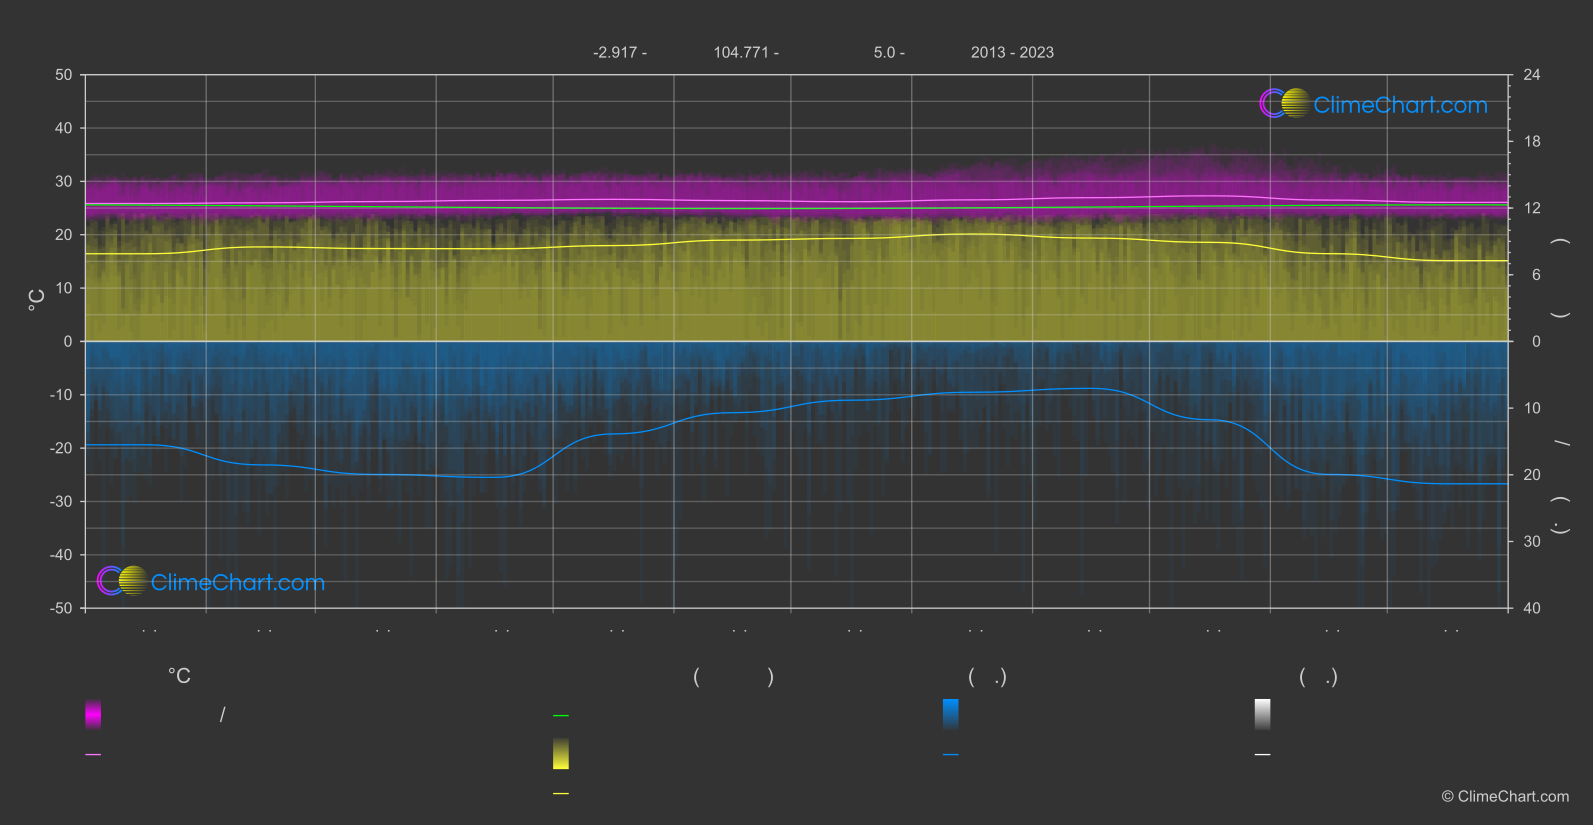Select the '-2.917 -' latitude value
The width and height of the screenshot is (1593, 825).
[620, 52]
